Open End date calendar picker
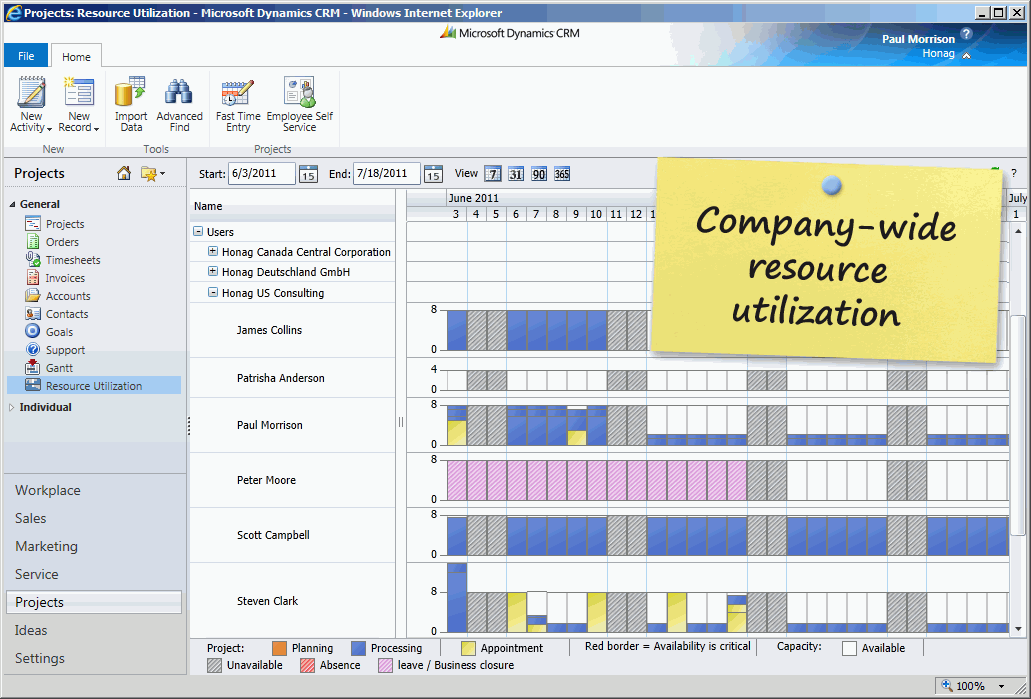This screenshot has height=699, width=1031. pyautogui.click(x=433, y=174)
